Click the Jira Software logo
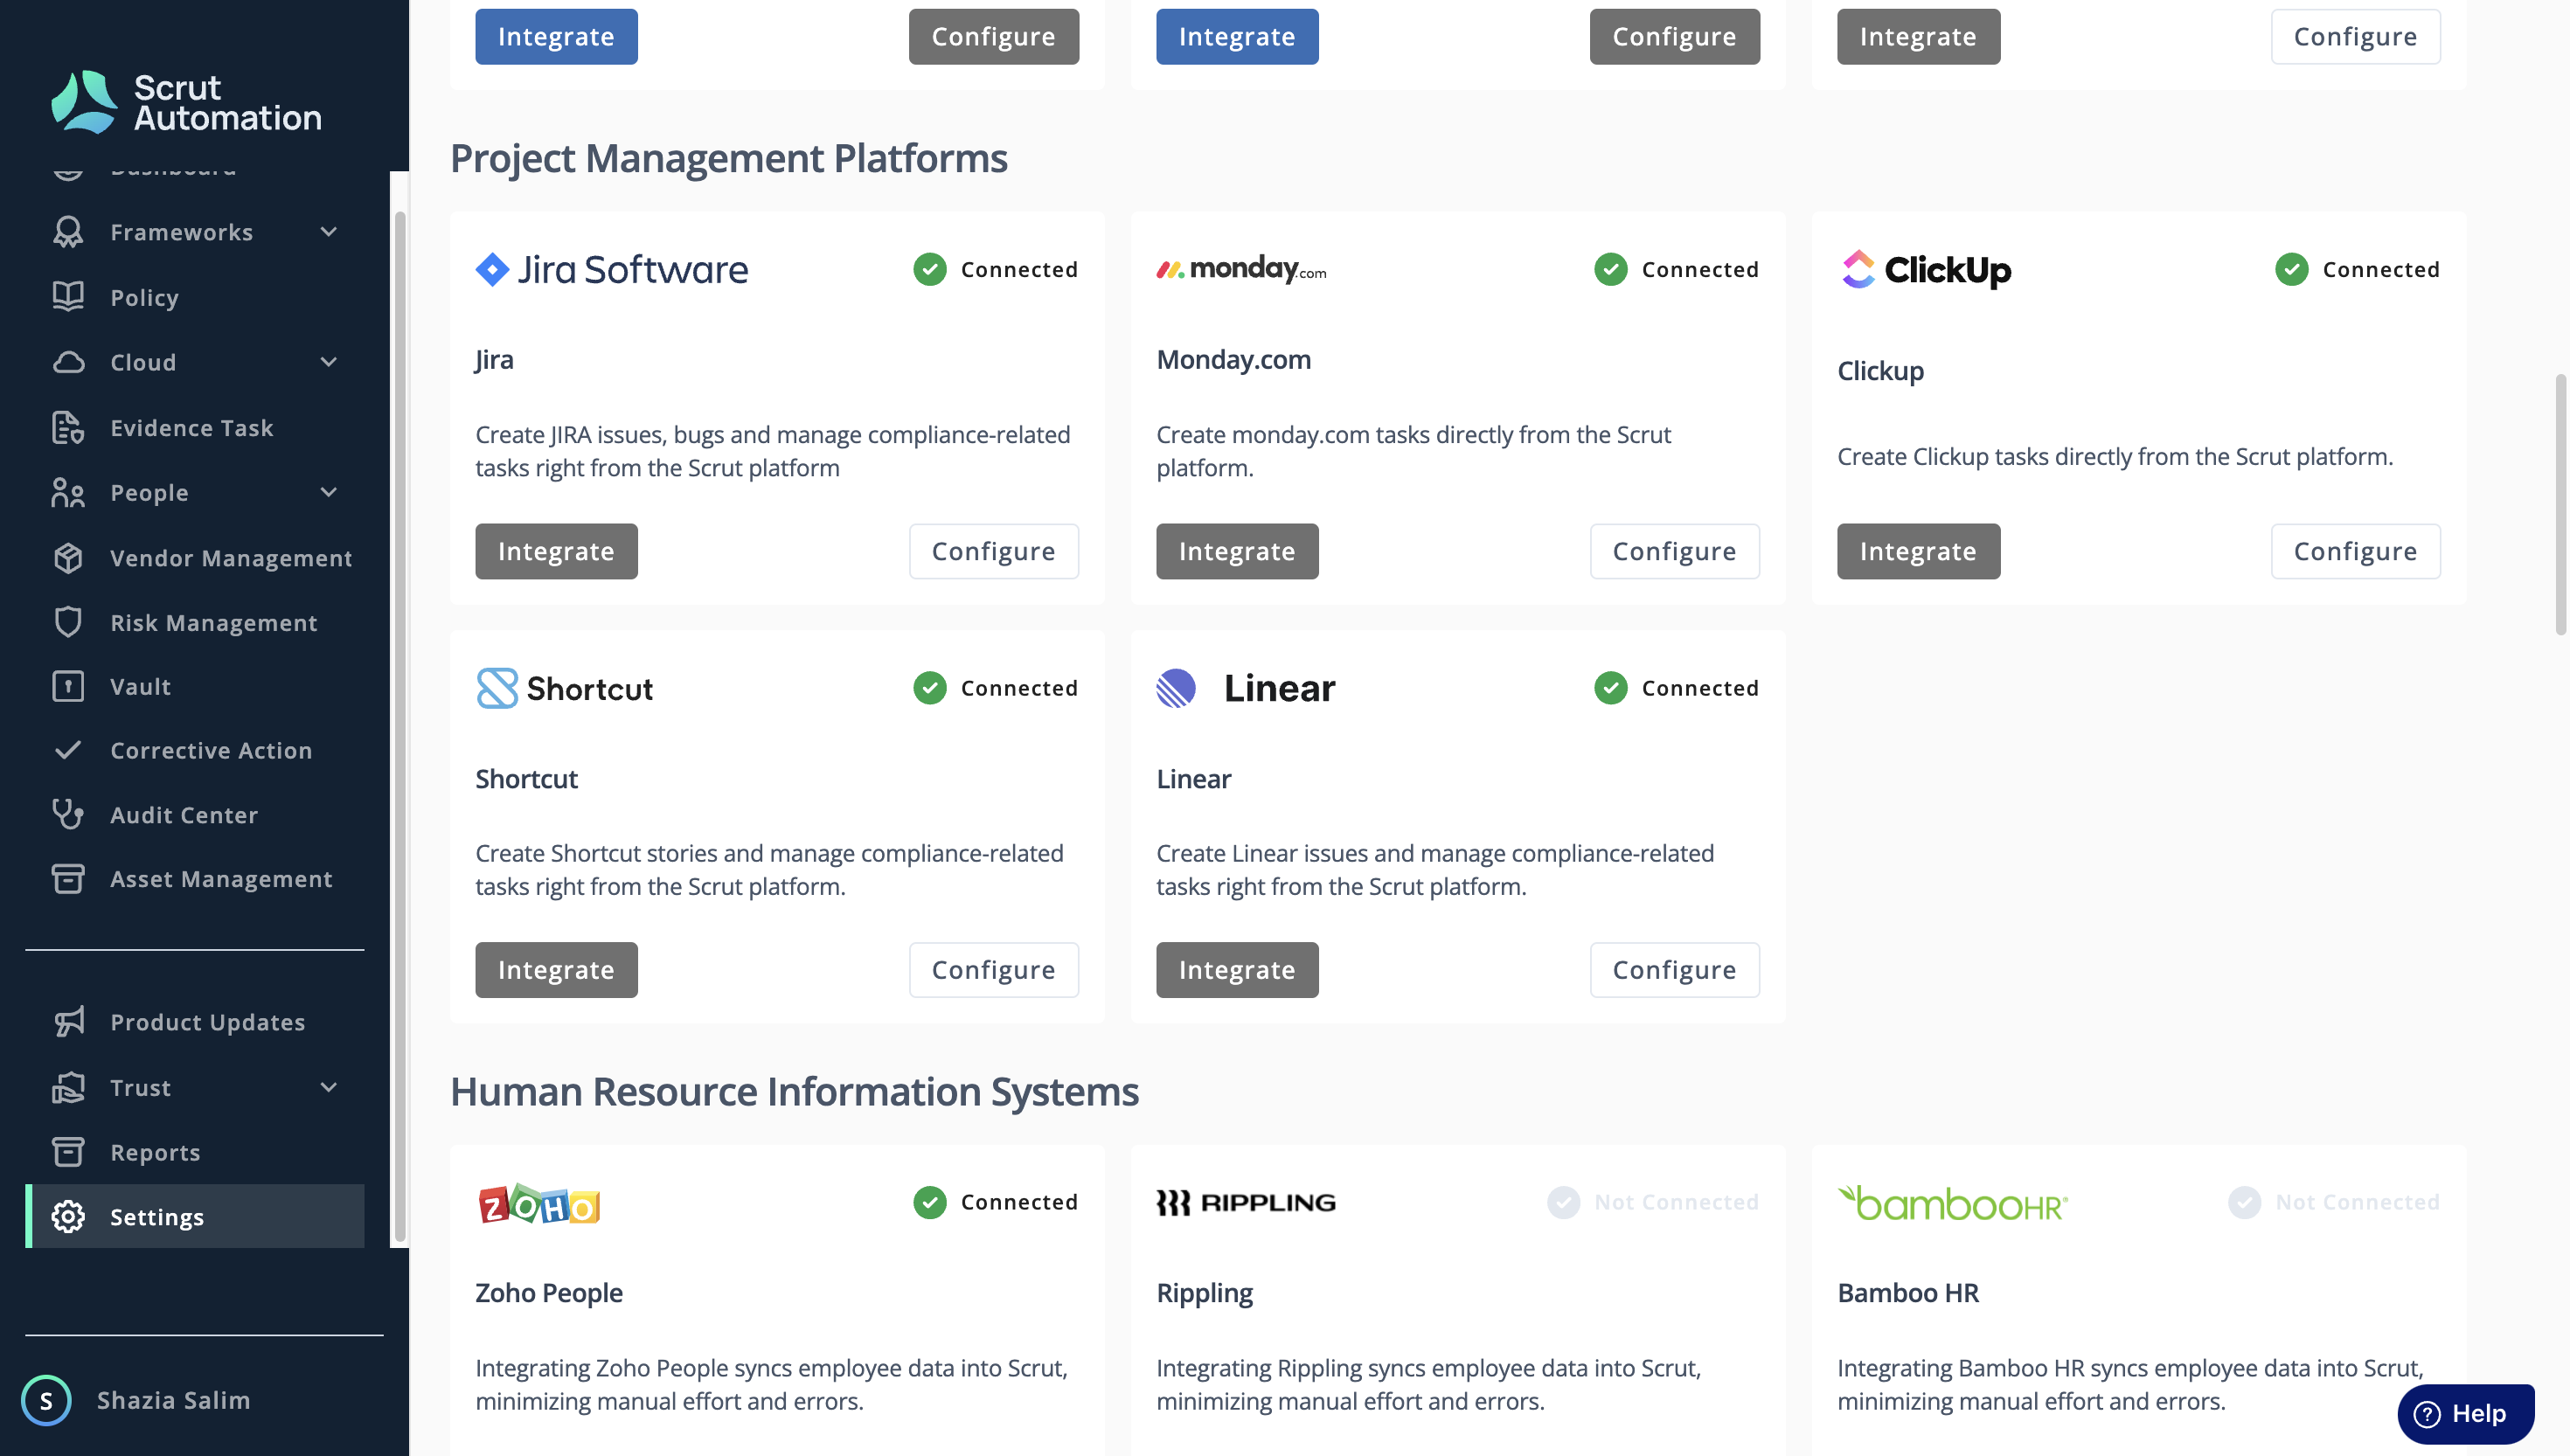The height and width of the screenshot is (1456, 2570). 612,269
